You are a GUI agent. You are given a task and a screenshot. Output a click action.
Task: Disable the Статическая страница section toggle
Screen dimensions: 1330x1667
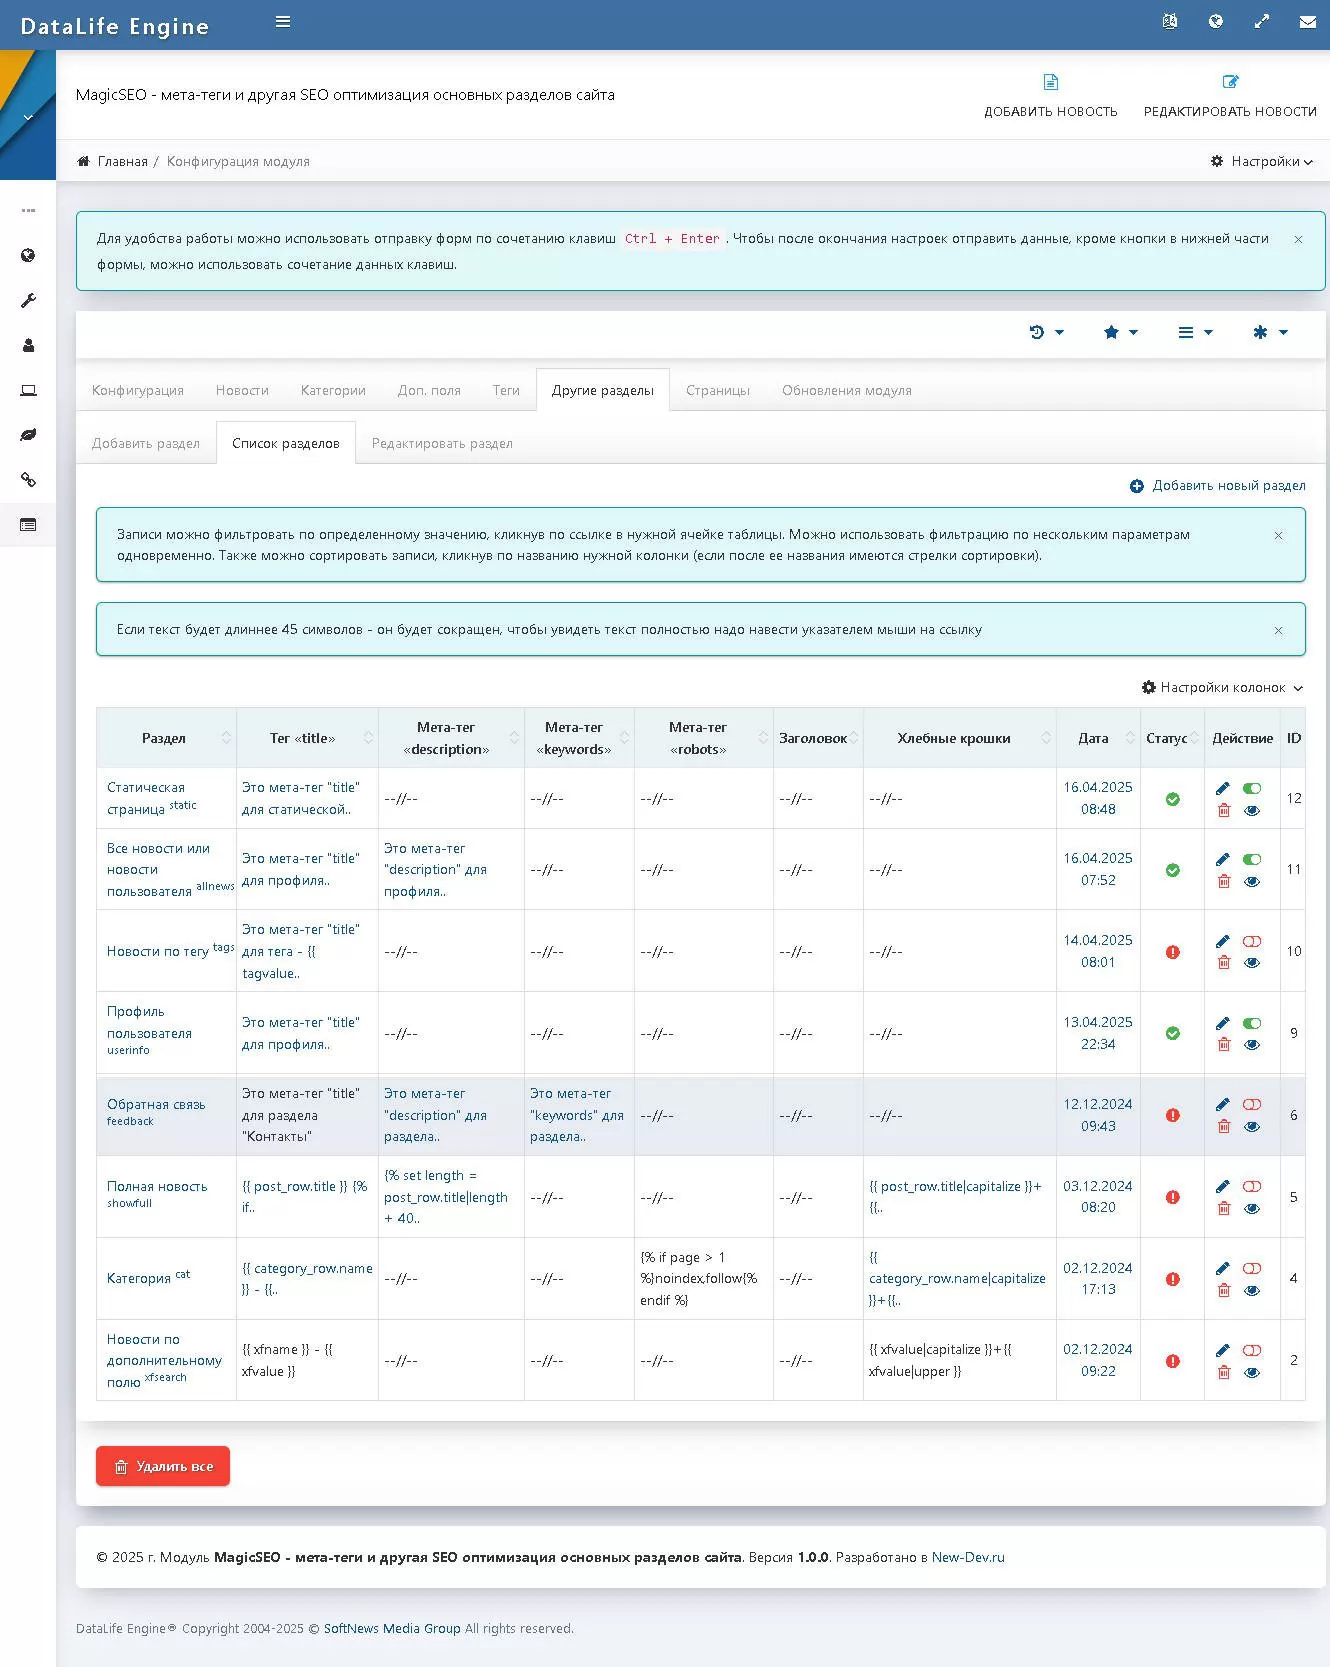coord(1252,788)
